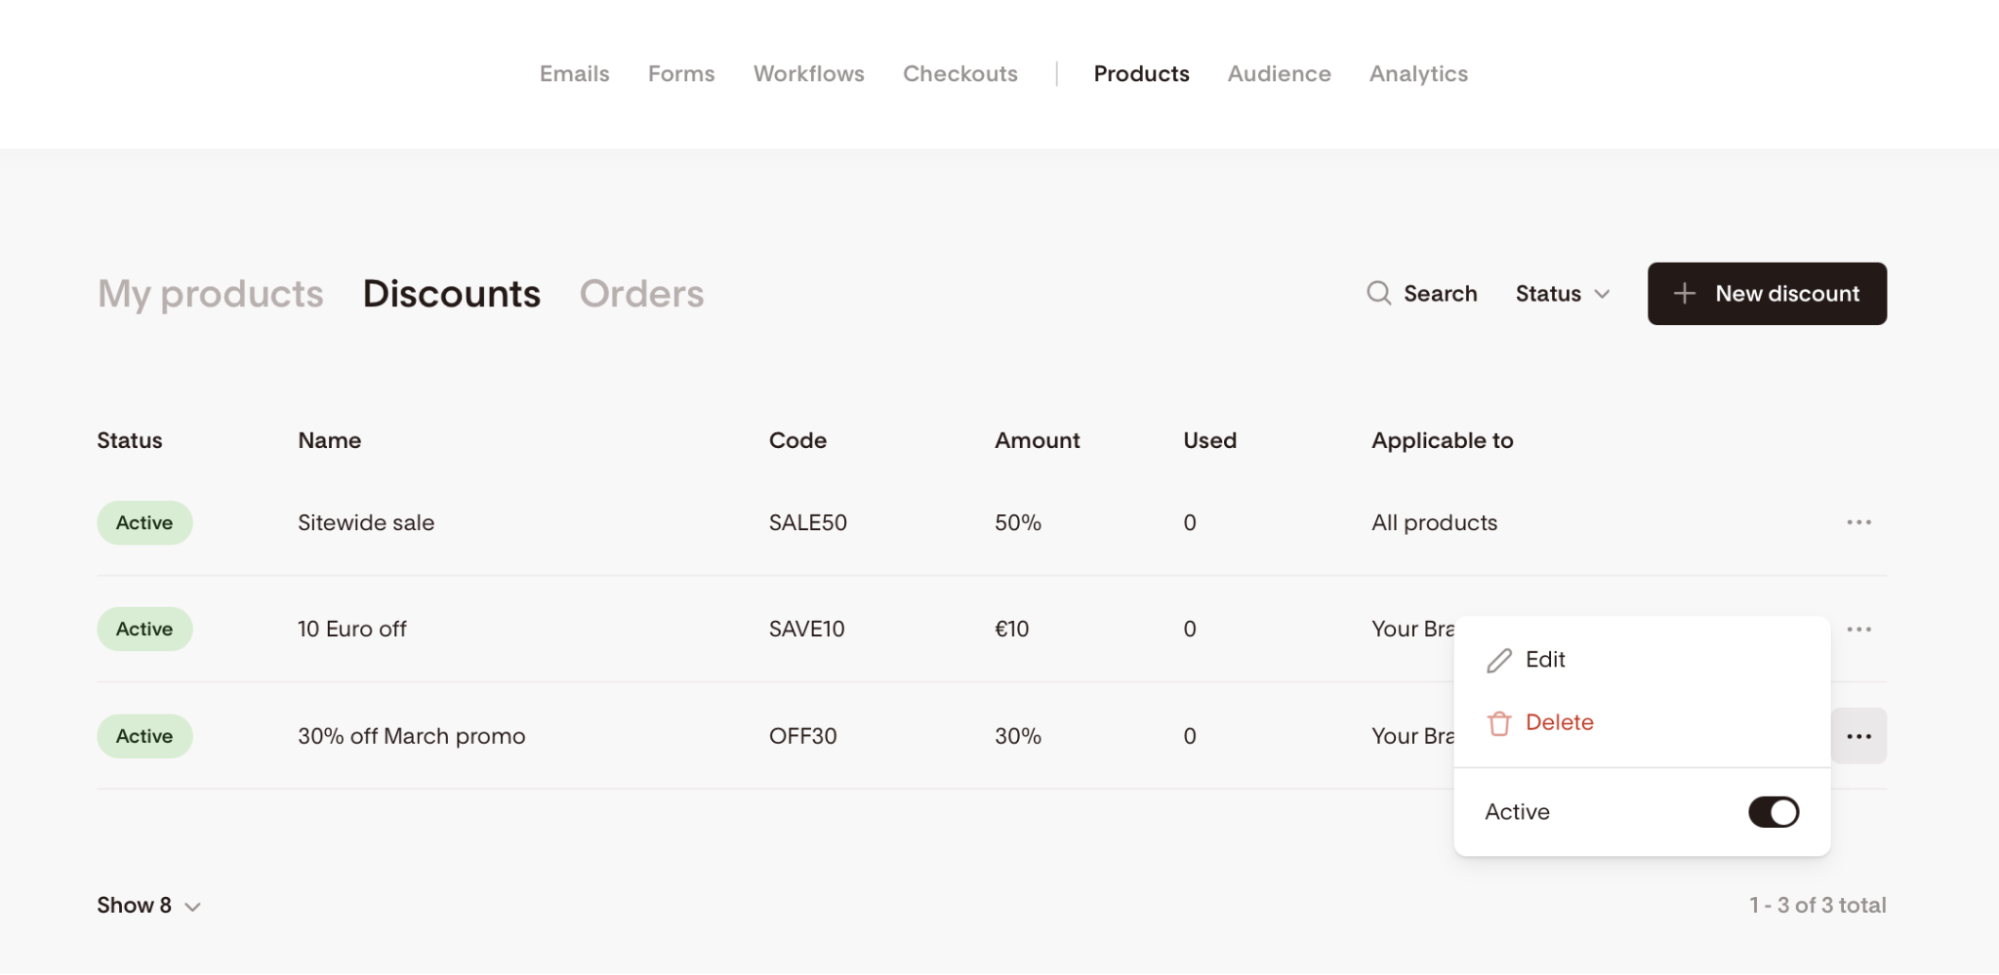Click the 30% off March promo name
The image size is (1999, 975).
pyautogui.click(x=411, y=736)
